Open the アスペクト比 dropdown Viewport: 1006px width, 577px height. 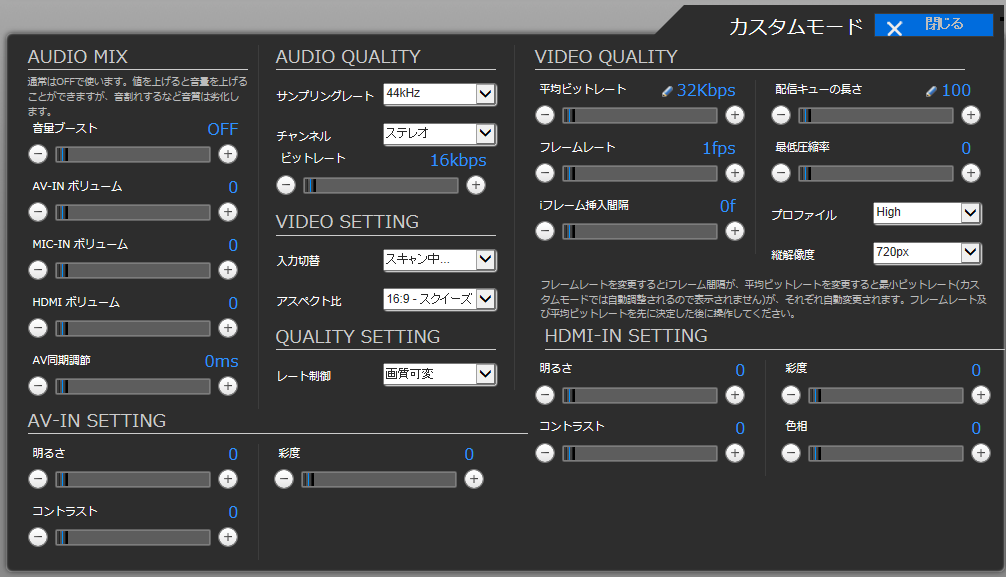tap(438, 298)
